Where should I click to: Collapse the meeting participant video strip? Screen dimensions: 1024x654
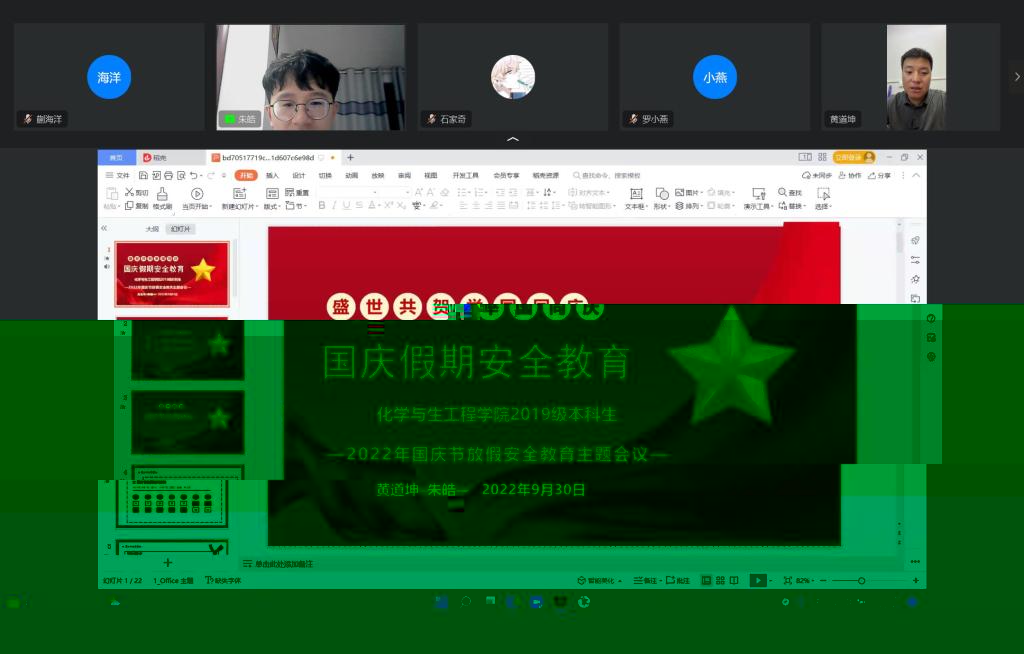pos(513,139)
